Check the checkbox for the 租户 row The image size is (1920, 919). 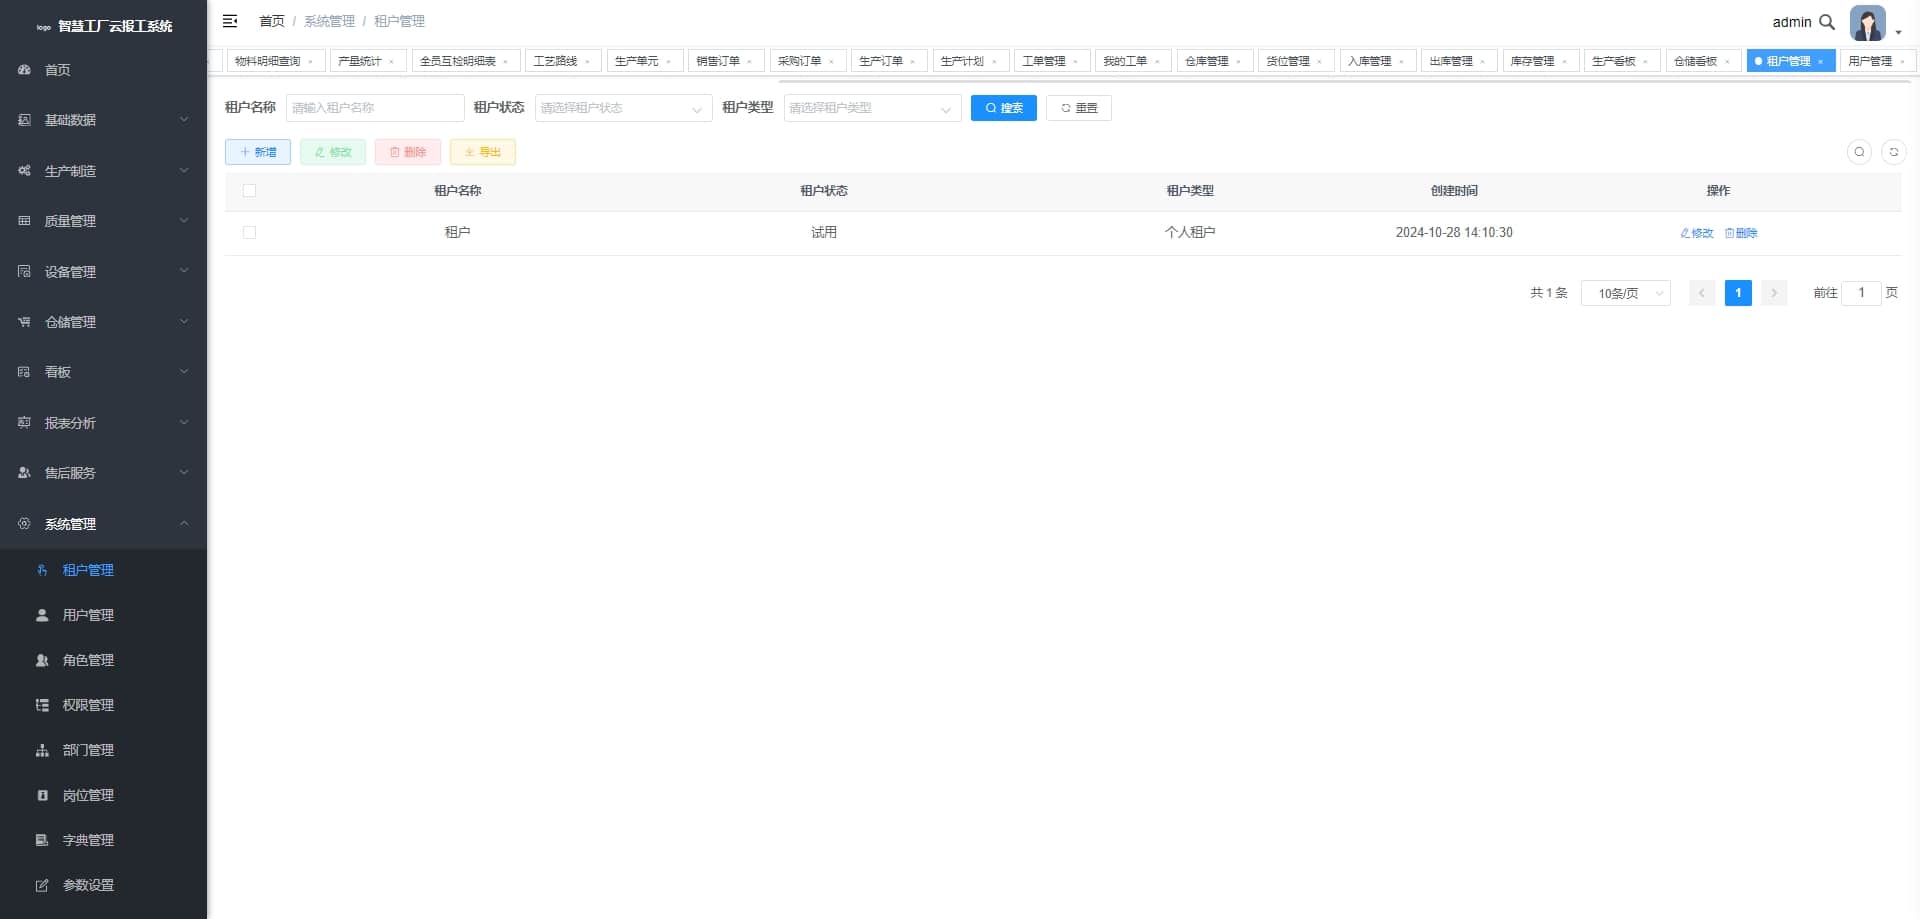249,233
